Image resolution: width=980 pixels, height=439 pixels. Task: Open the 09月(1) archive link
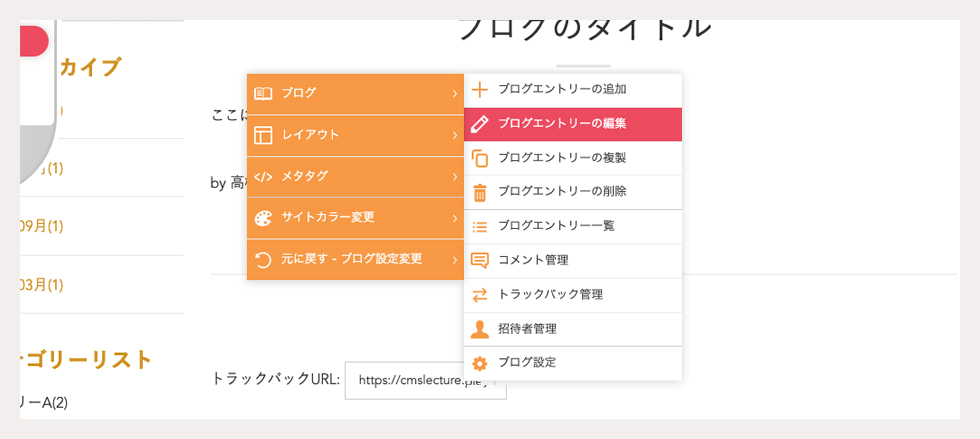pyautogui.click(x=41, y=226)
